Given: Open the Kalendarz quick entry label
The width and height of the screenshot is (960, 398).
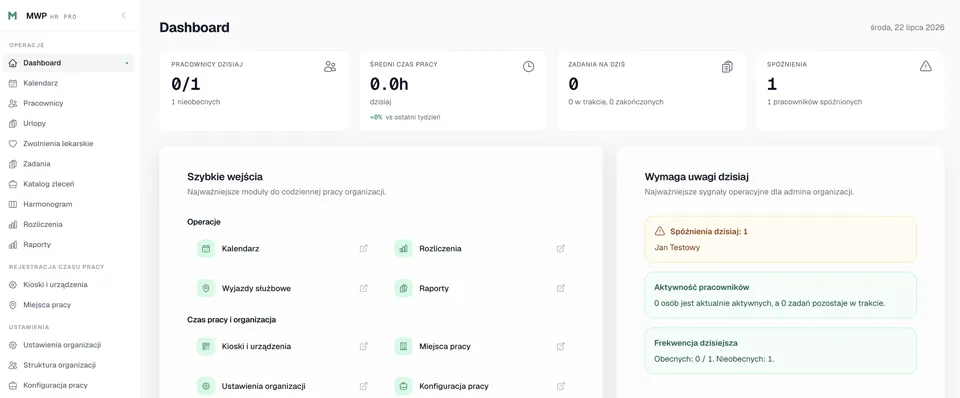Looking at the screenshot, I should click(x=241, y=249).
